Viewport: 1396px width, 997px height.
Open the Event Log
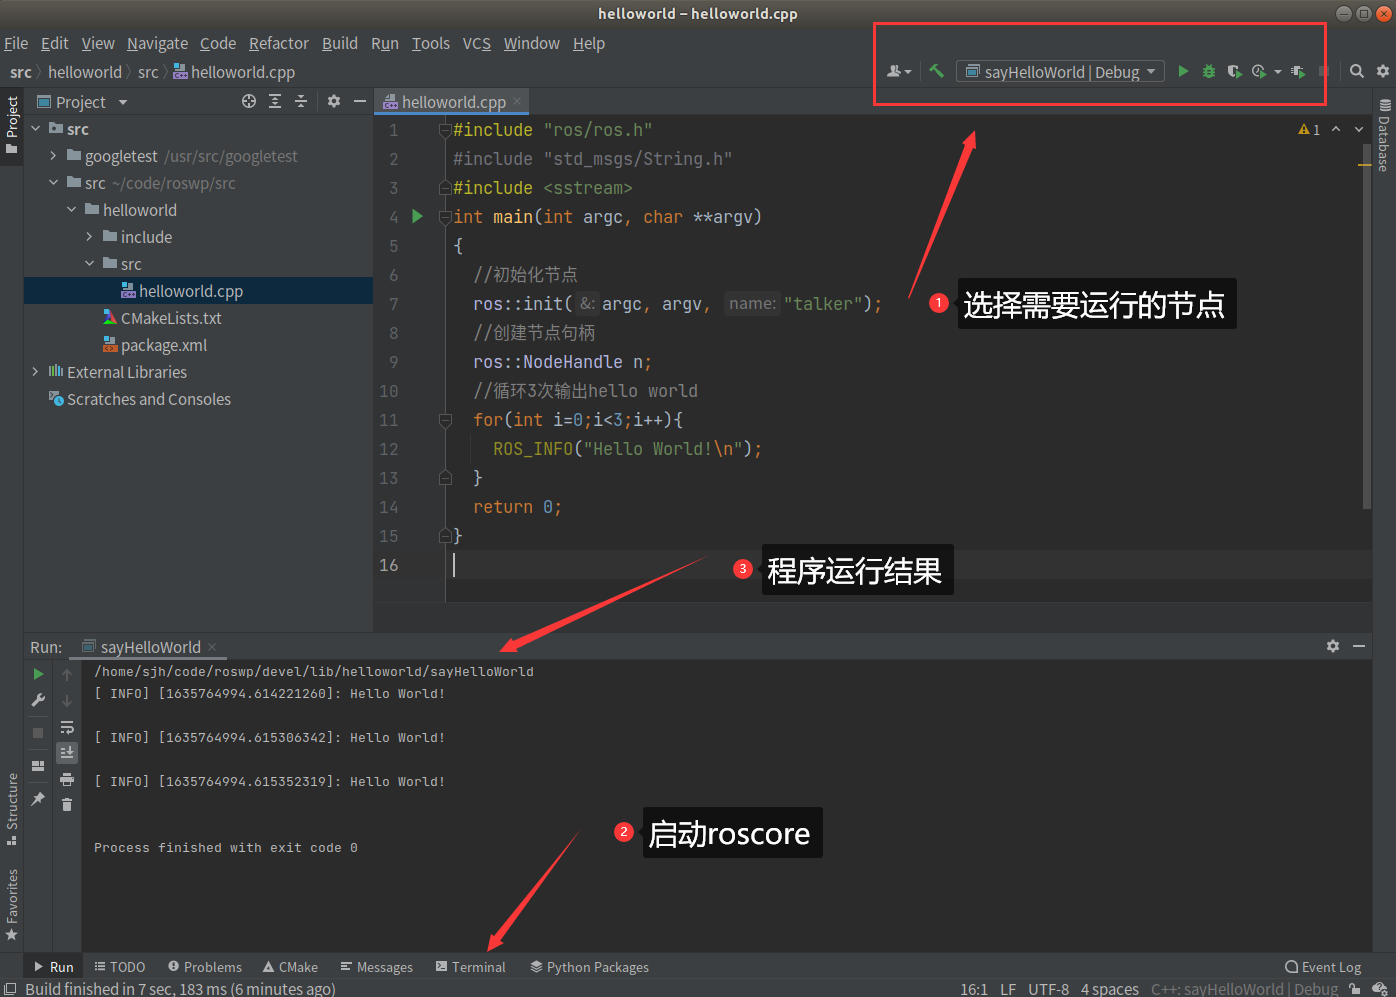tap(1323, 966)
